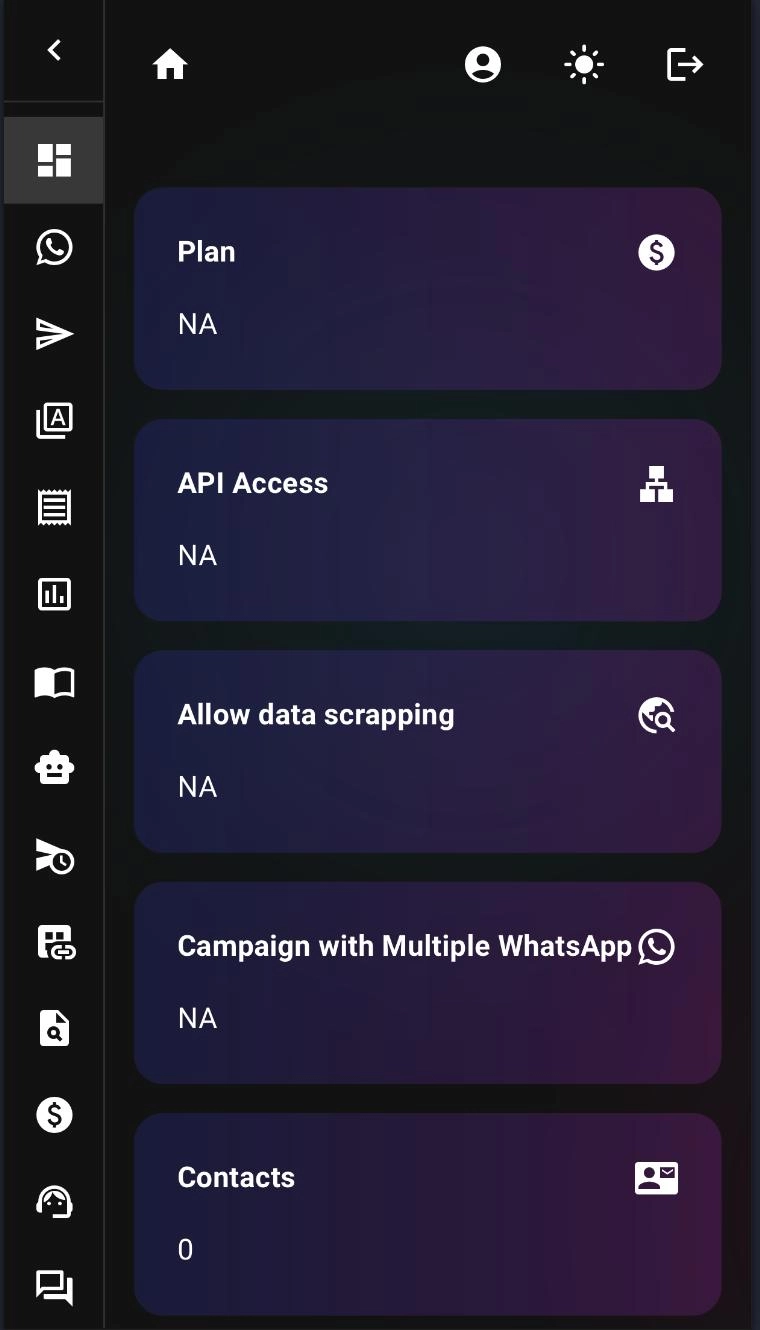Image resolution: width=760 pixels, height=1330 pixels.
Task: Open the user account profile icon
Action: click(483, 66)
